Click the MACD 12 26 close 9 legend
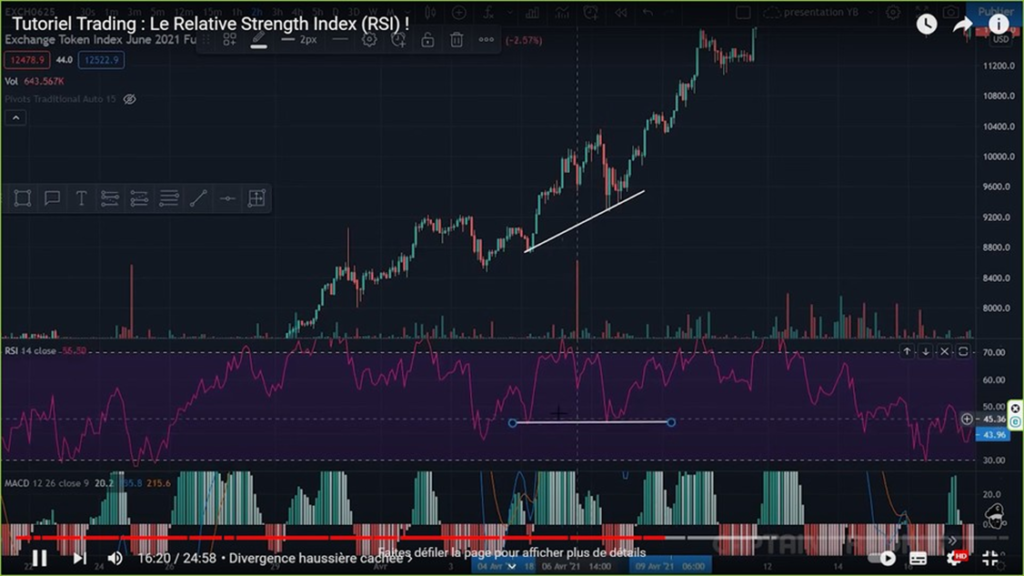This screenshot has height=576, width=1024. coord(46,483)
